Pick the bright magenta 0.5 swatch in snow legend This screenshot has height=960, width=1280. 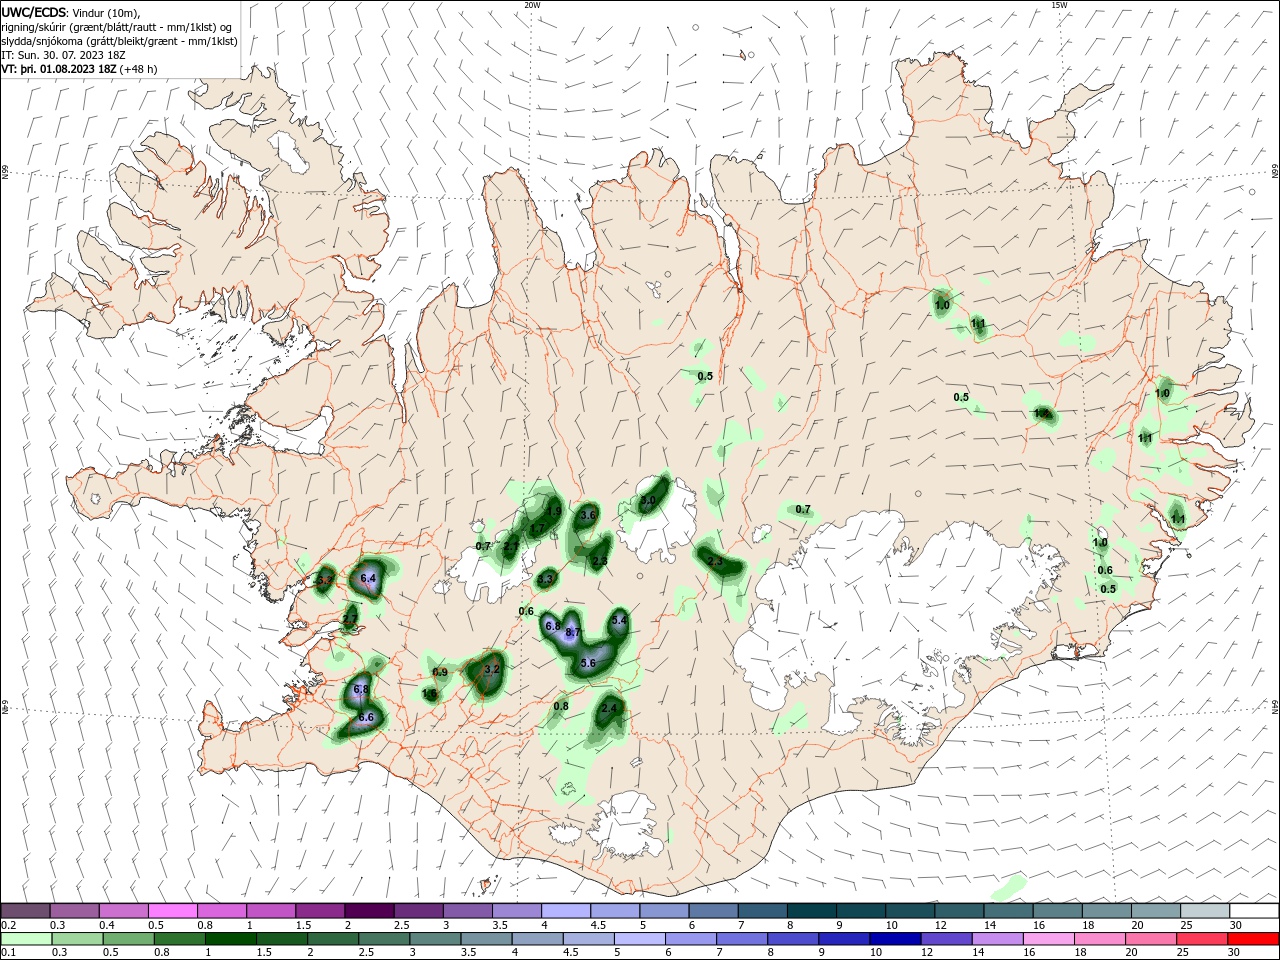pos(172,910)
